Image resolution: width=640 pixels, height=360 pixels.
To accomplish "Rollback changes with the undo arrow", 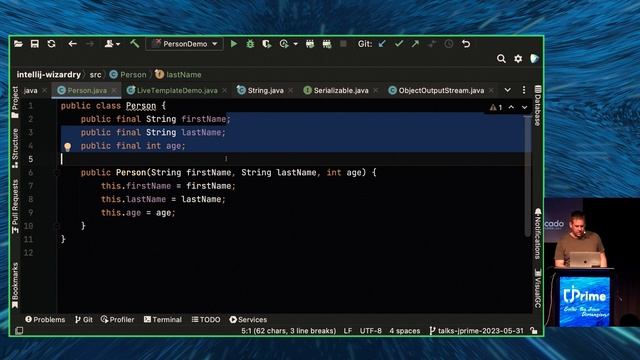I will [466, 44].
